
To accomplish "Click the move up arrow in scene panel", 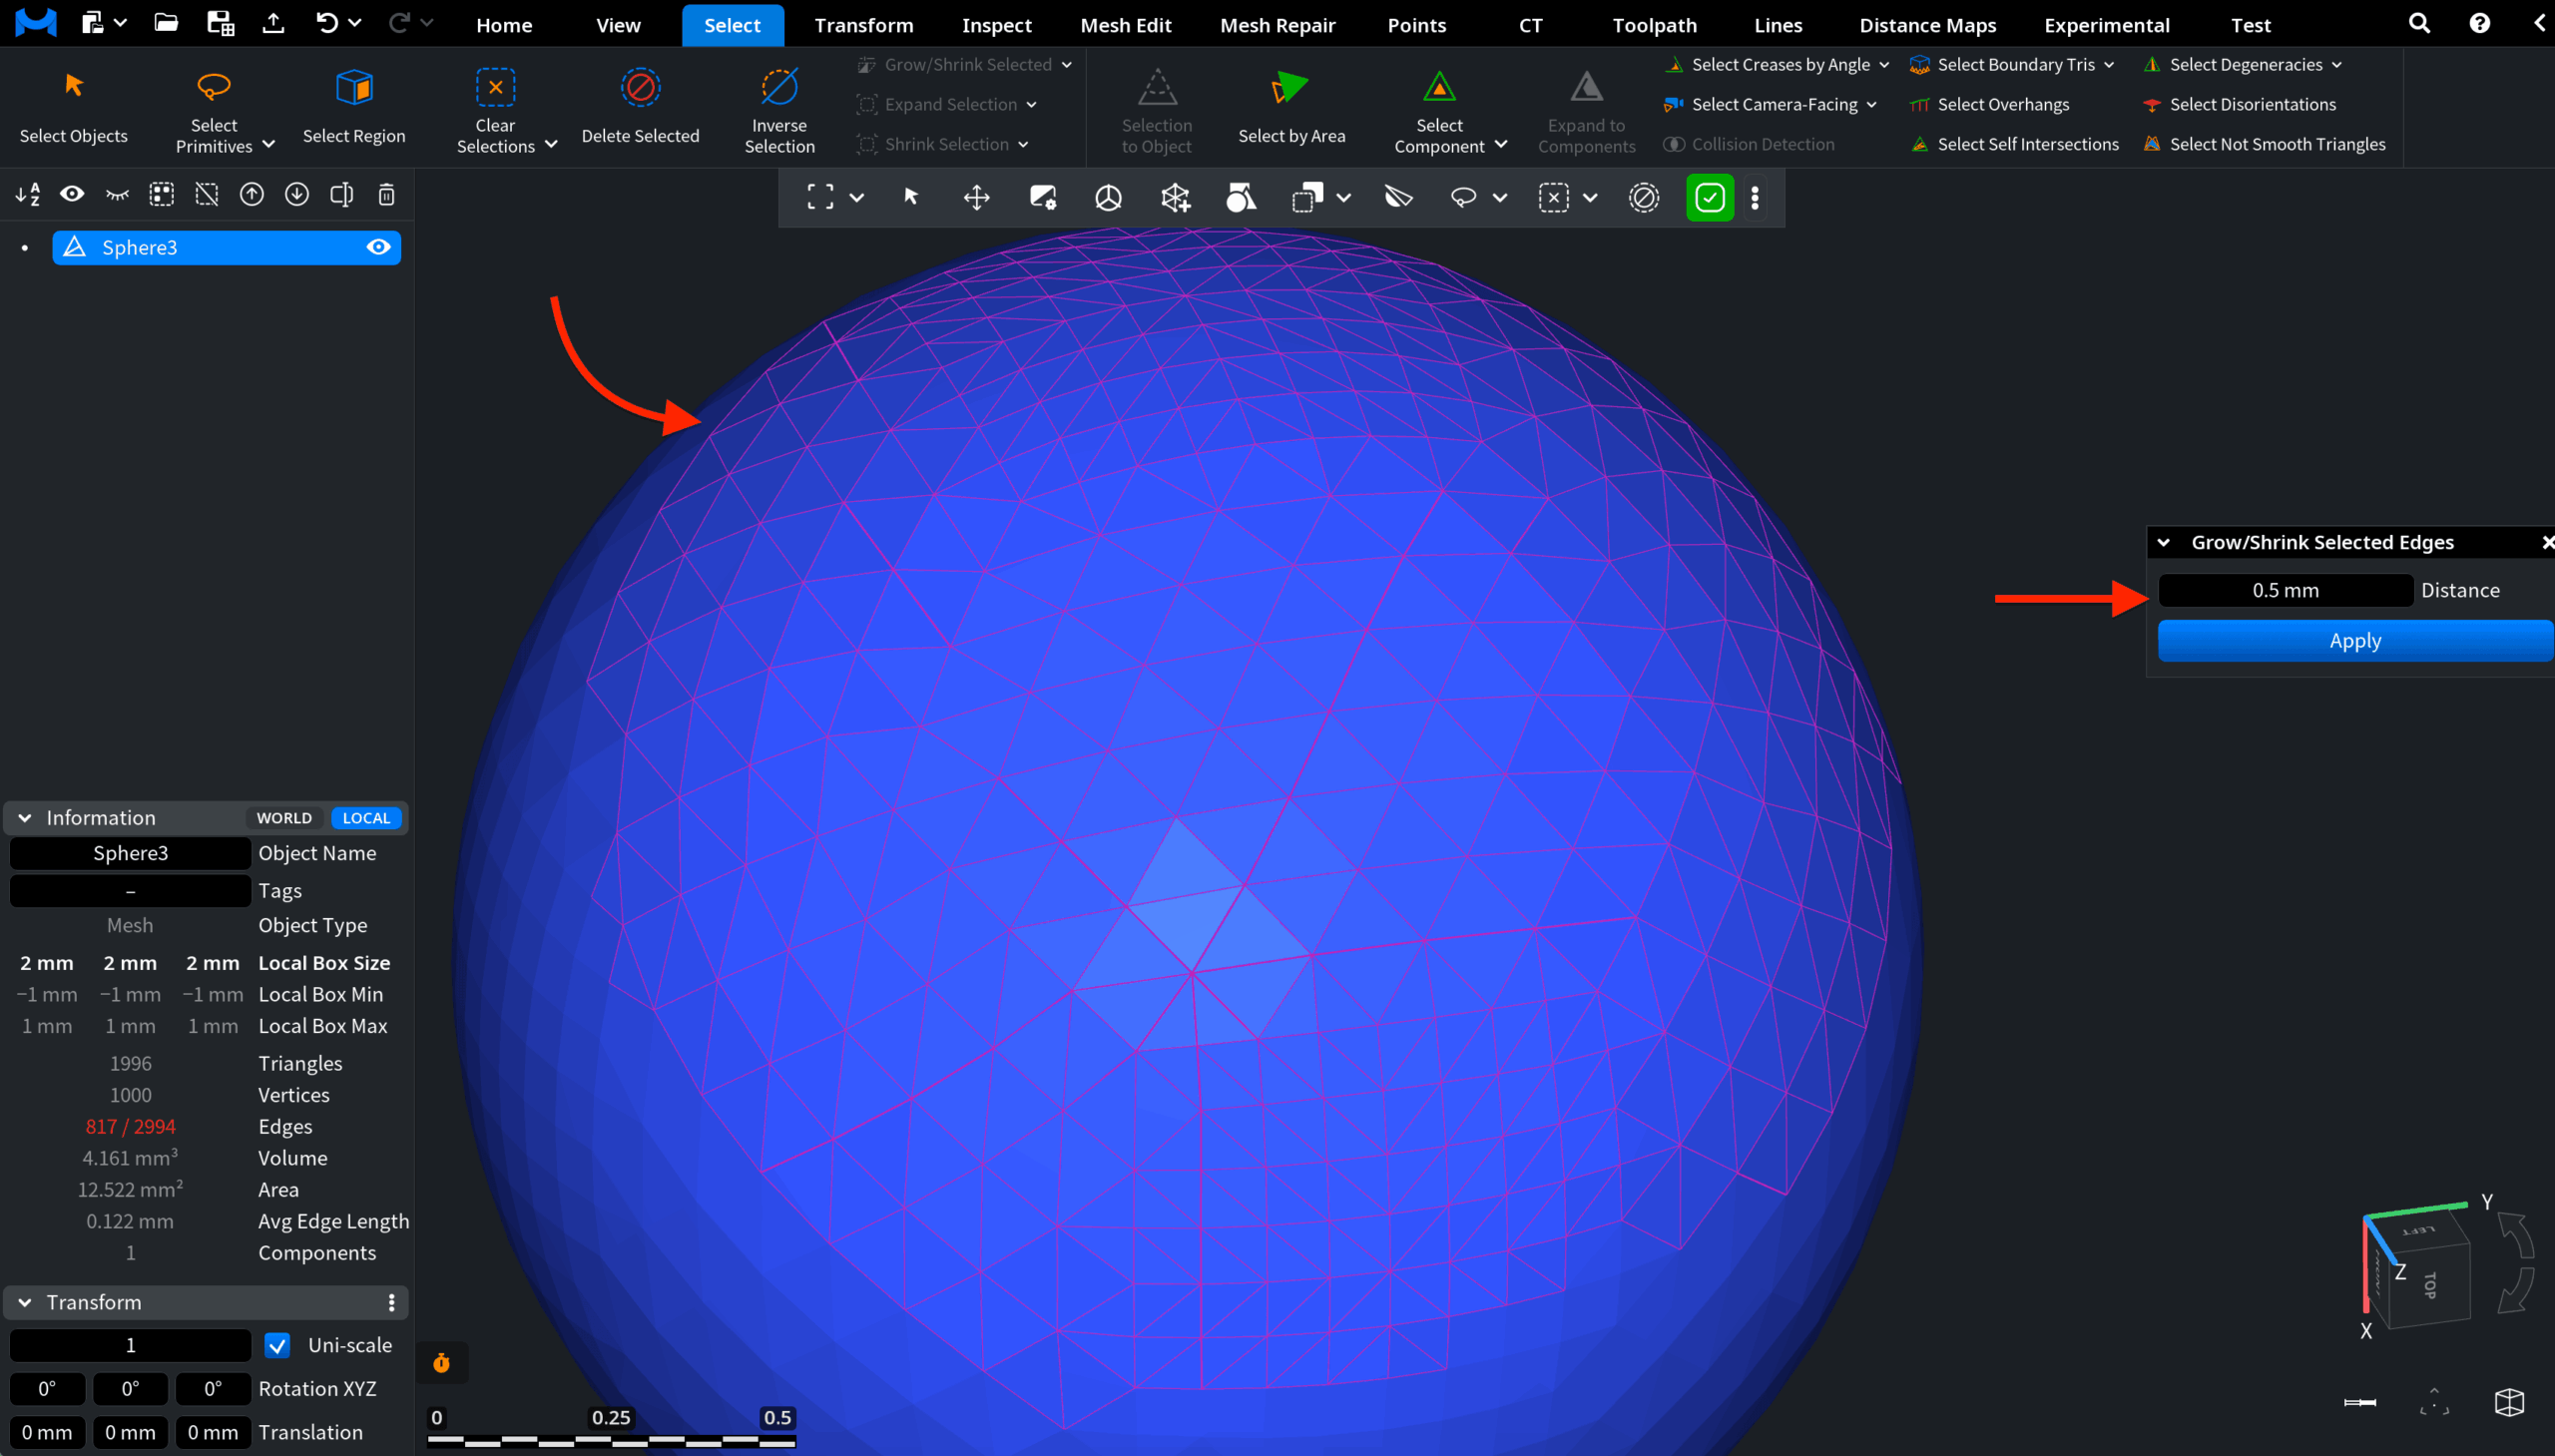I will click(x=252, y=194).
